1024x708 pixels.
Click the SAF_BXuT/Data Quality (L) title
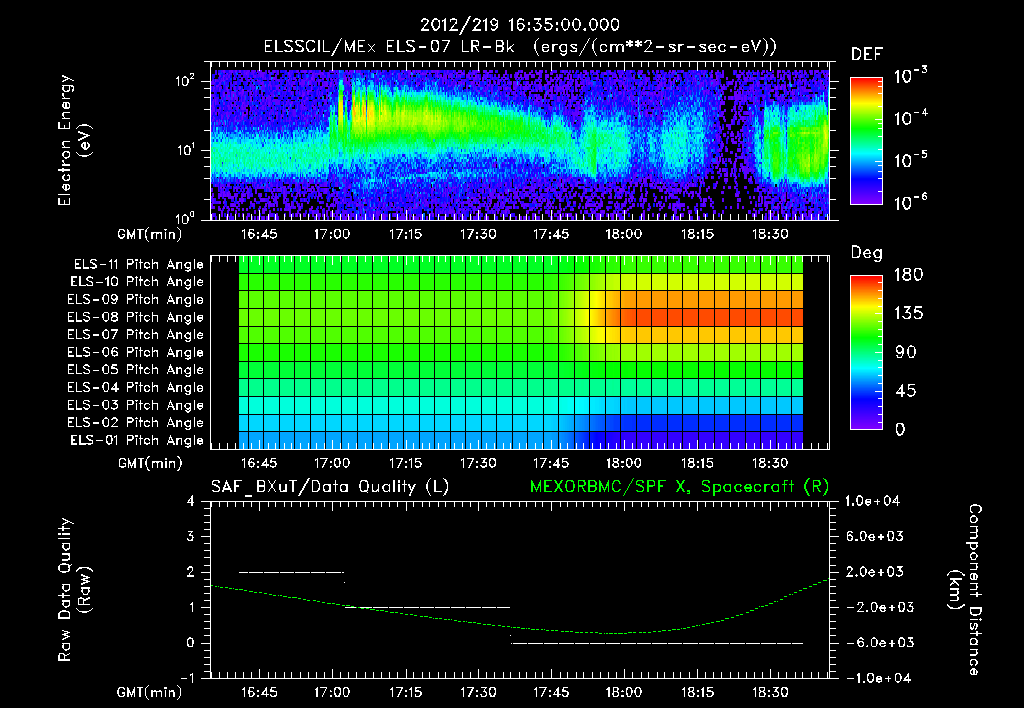coord(330,487)
